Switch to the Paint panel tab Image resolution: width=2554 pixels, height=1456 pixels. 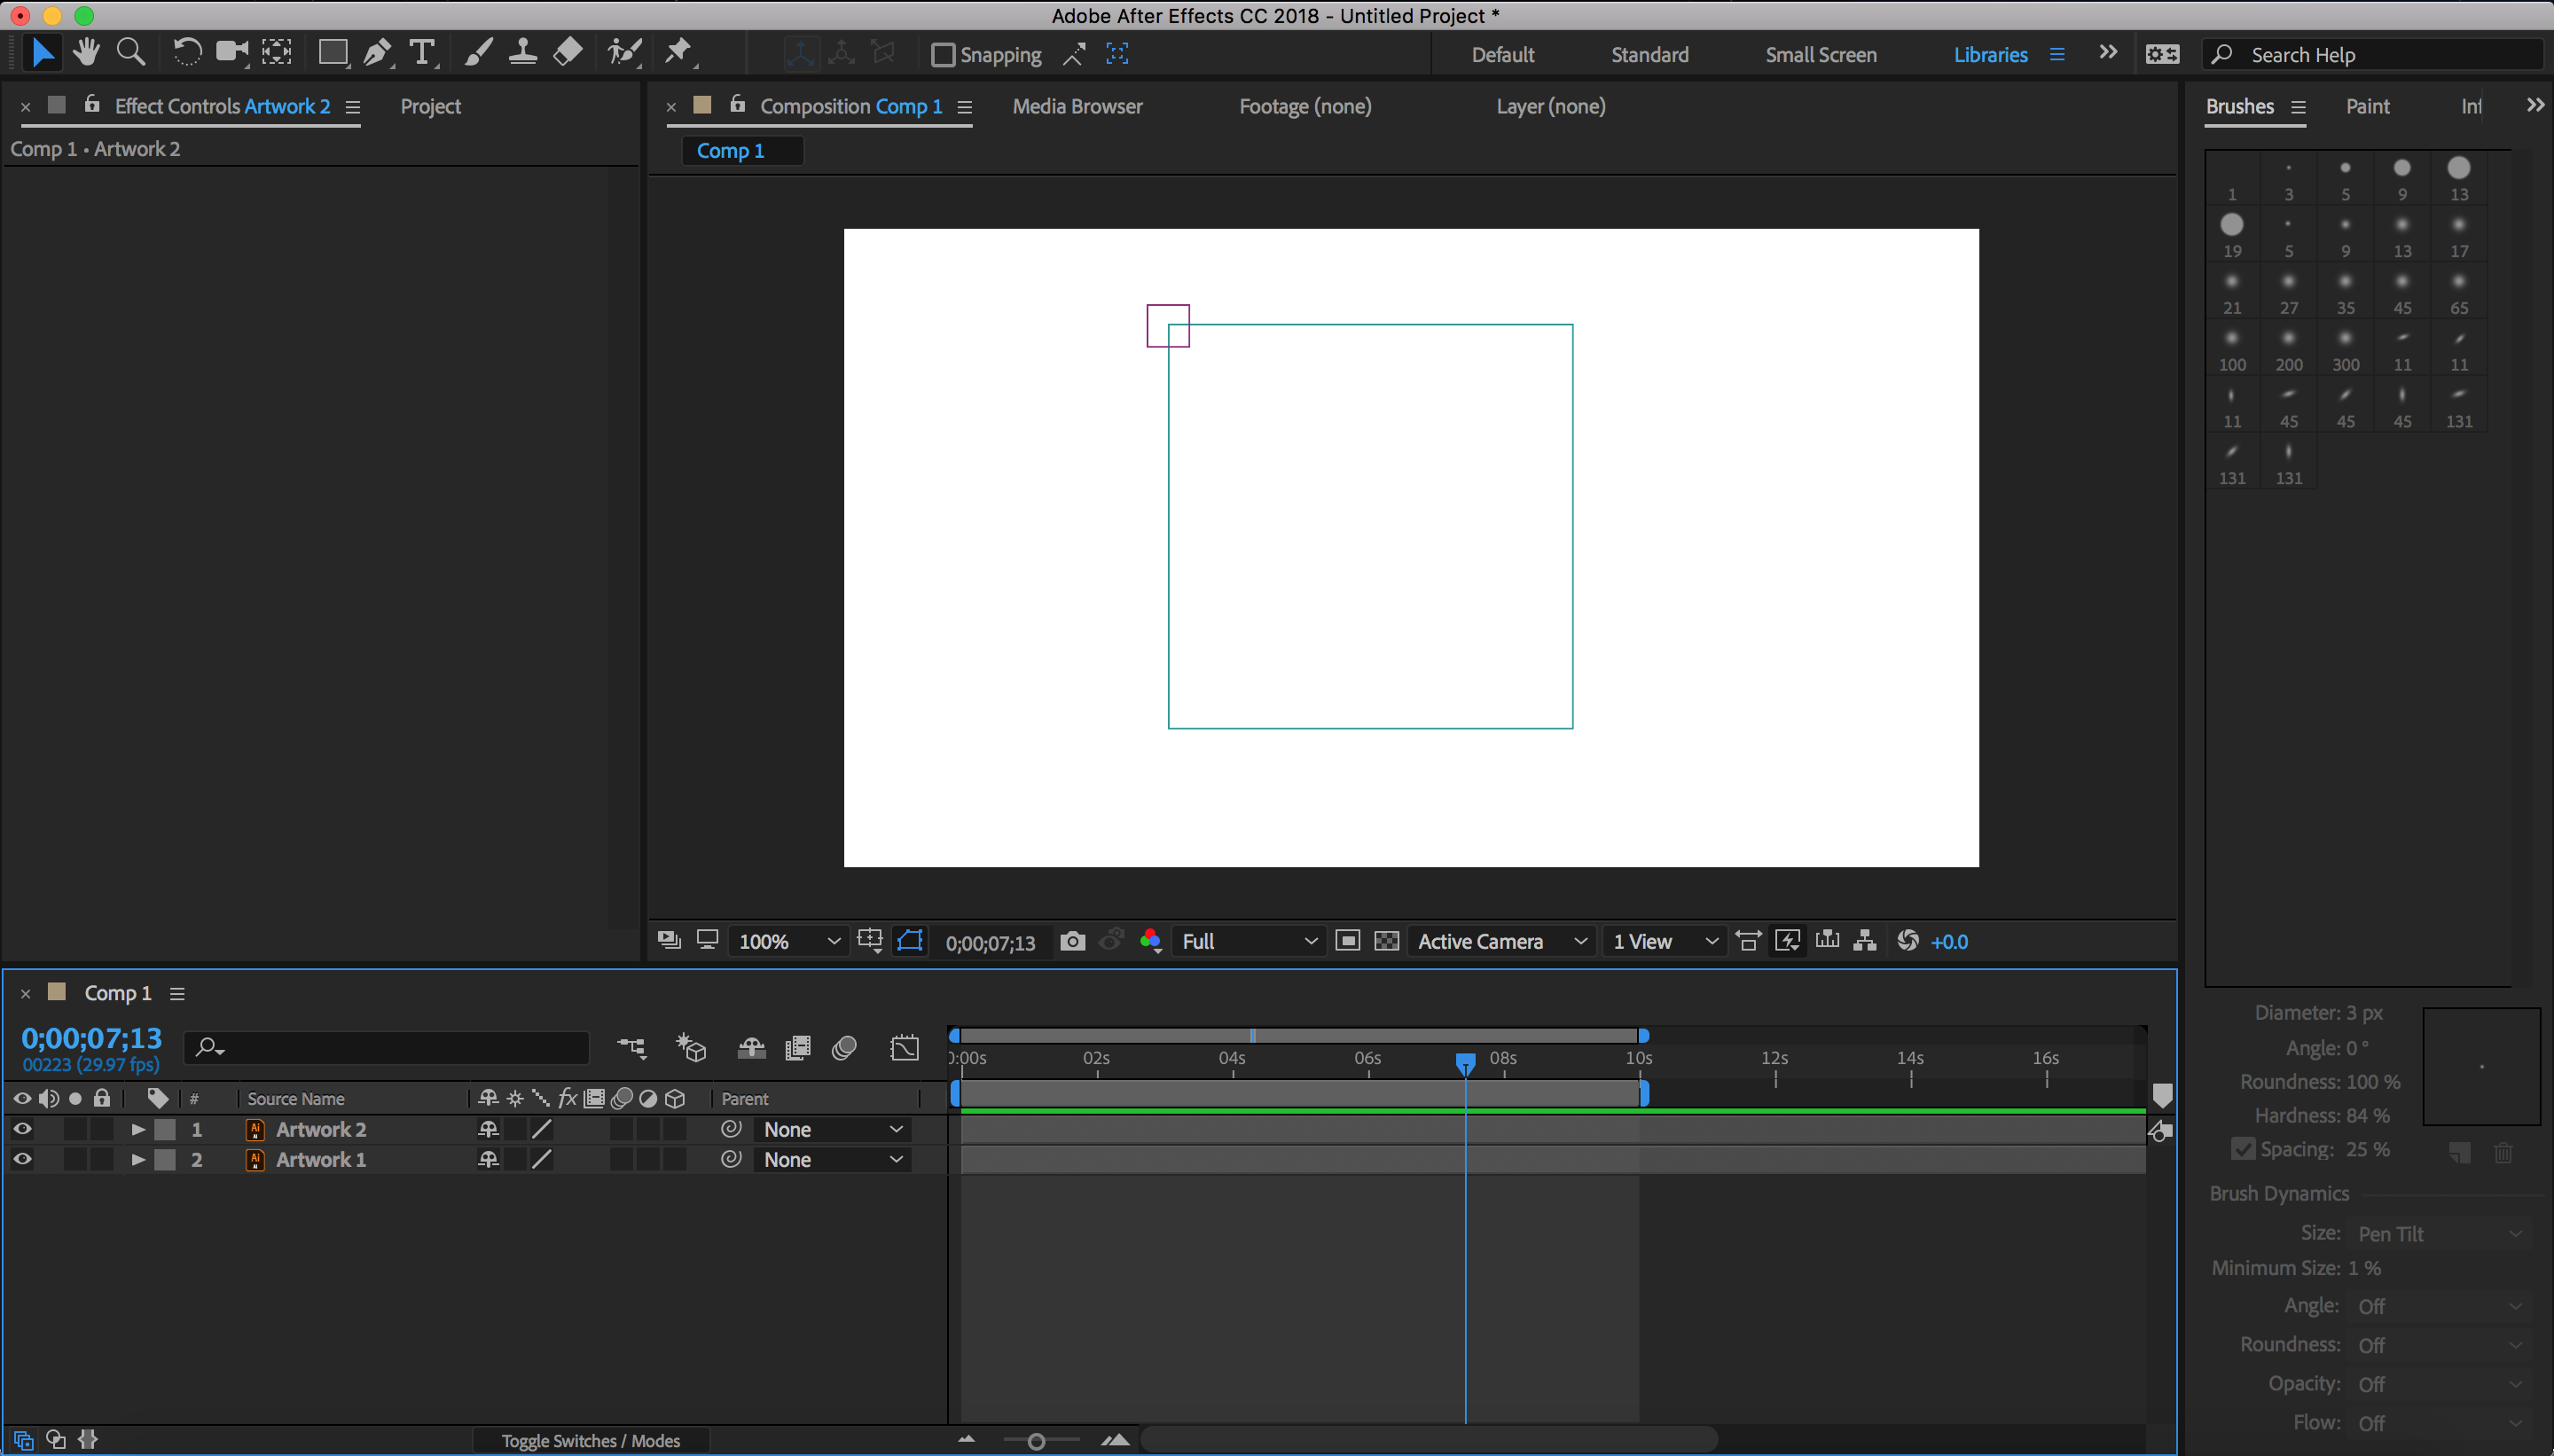click(2367, 106)
